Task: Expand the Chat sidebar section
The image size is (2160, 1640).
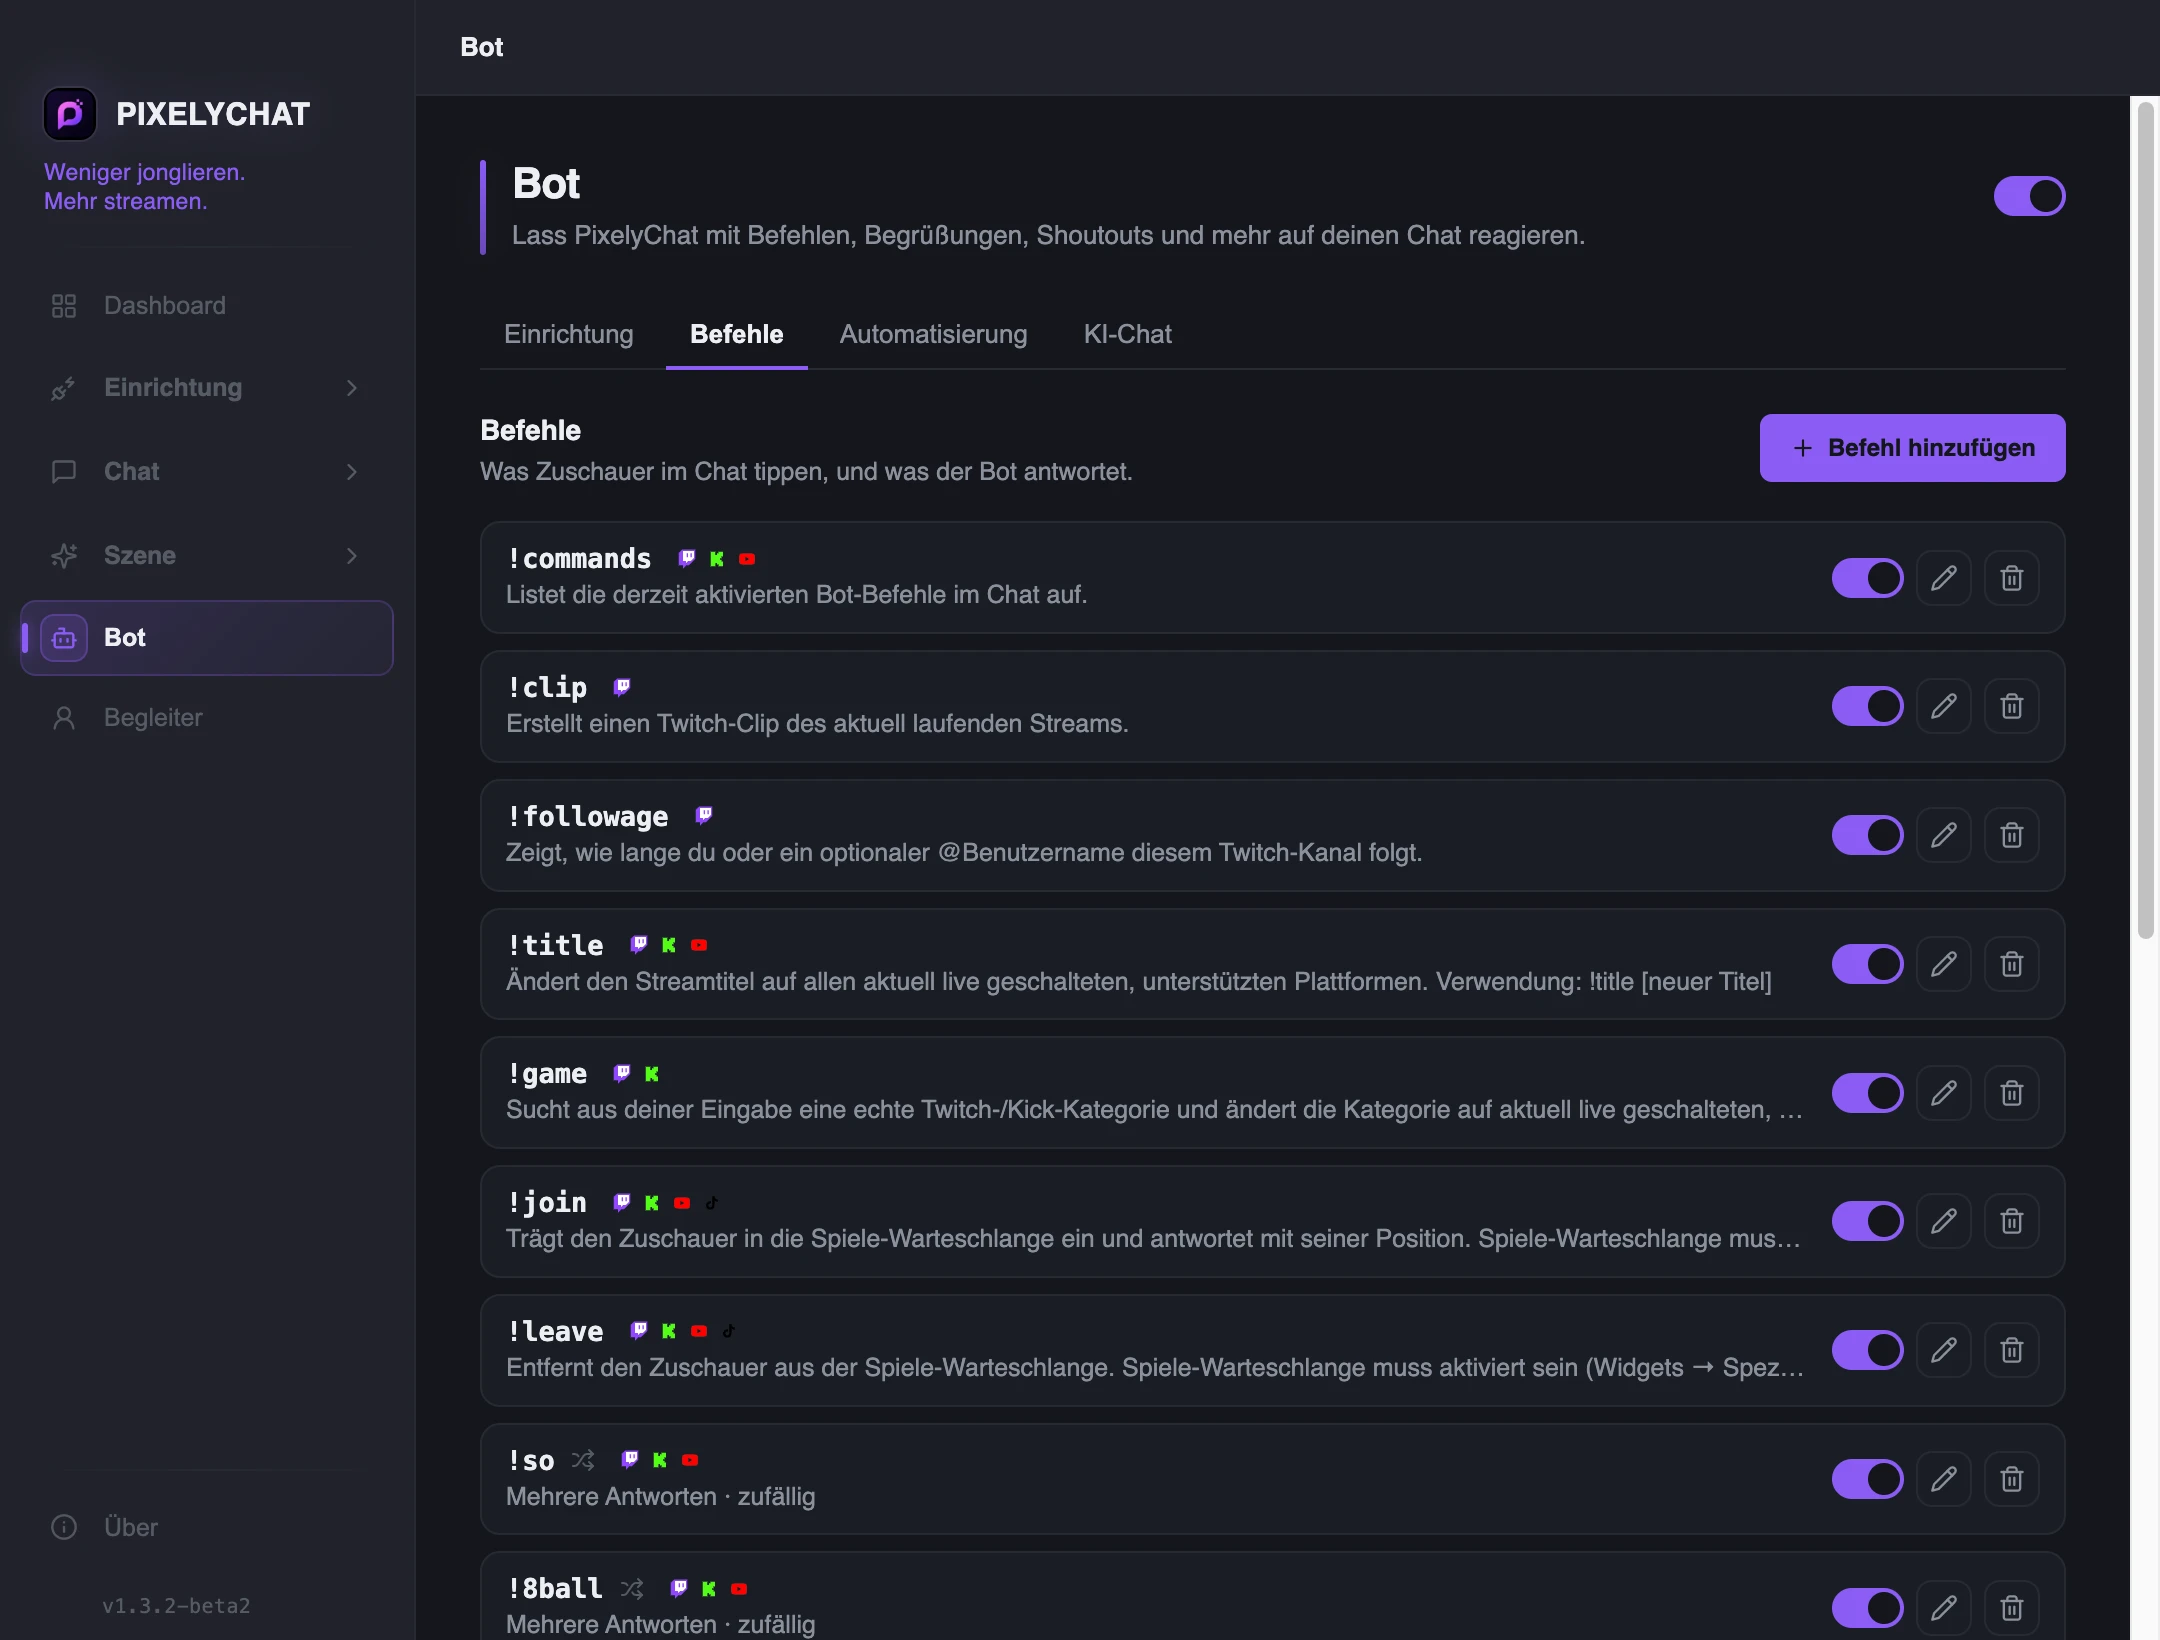Action: click(206, 472)
